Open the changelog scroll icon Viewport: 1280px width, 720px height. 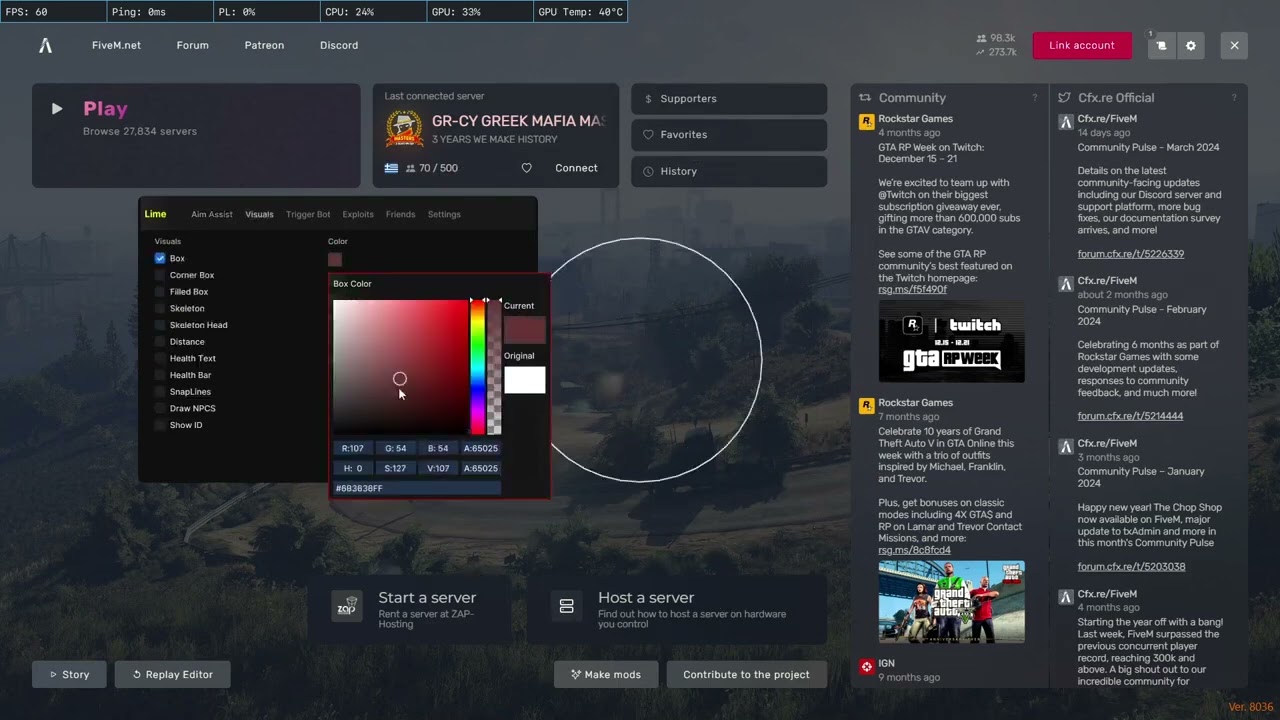point(1161,45)
